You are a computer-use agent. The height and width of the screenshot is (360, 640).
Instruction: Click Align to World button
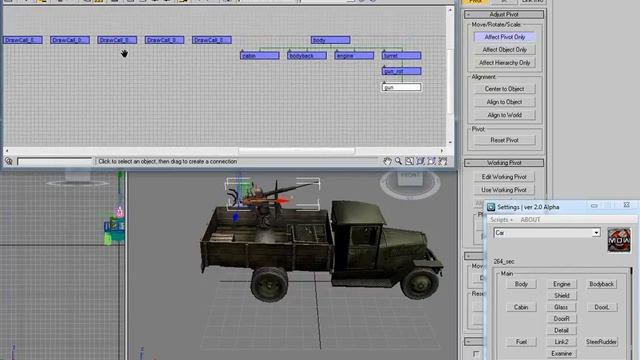505,115
